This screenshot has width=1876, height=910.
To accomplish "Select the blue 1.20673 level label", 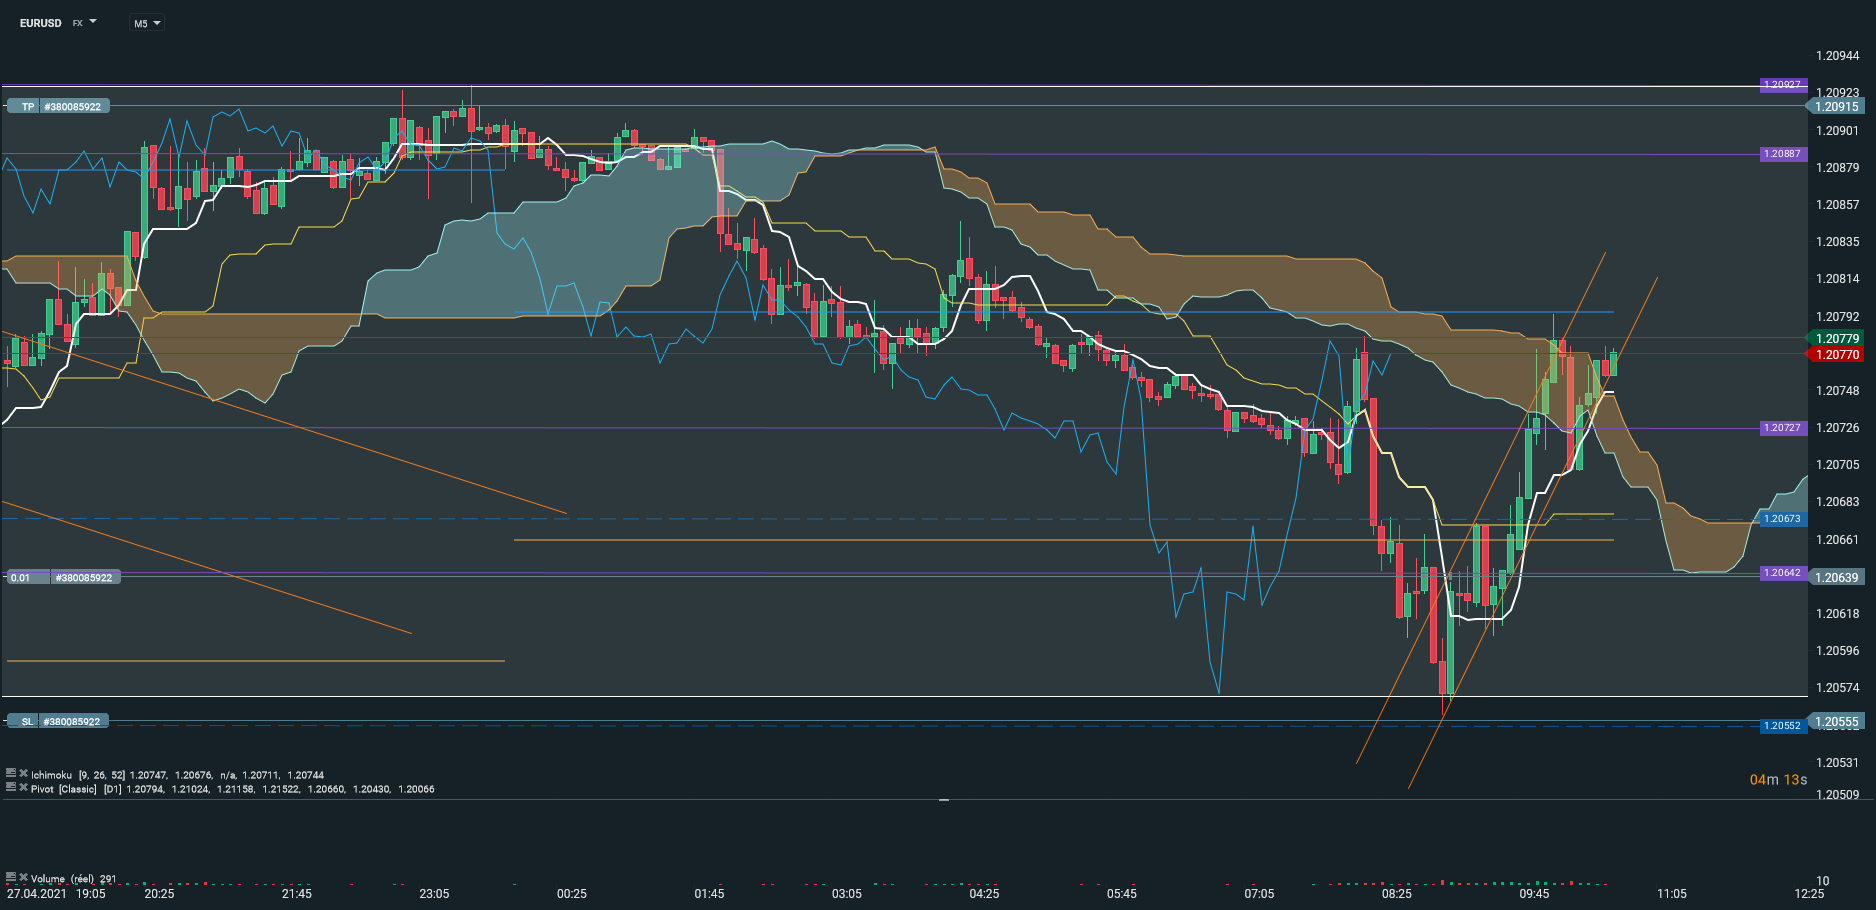I will click(1782, 519).
